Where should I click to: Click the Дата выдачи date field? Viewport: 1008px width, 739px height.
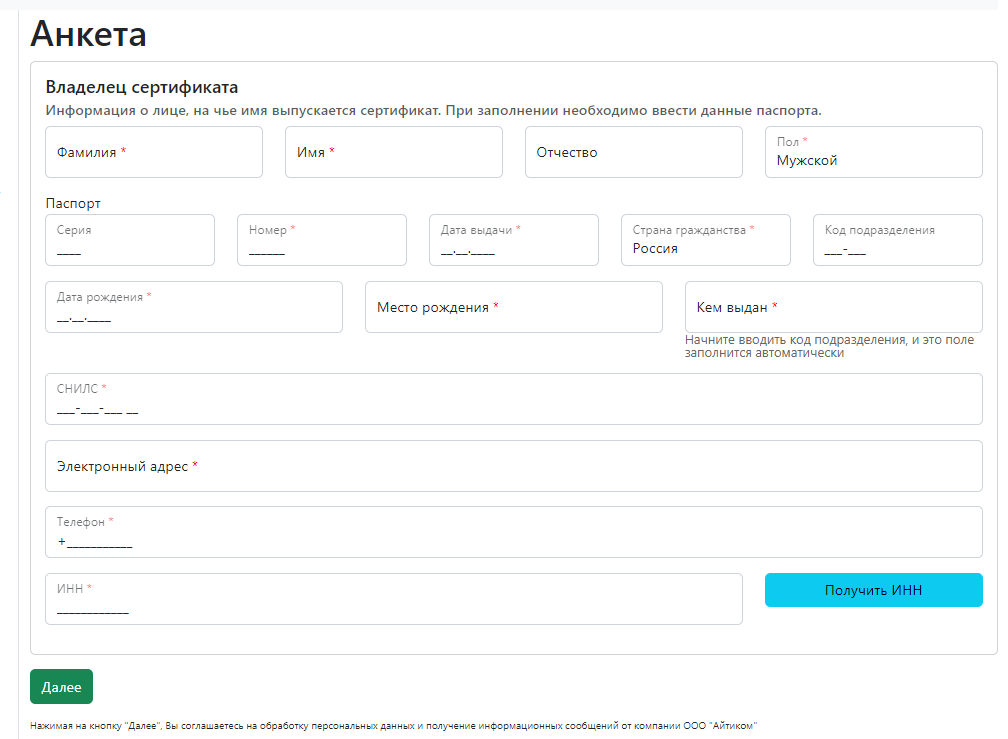click(513, 241)
